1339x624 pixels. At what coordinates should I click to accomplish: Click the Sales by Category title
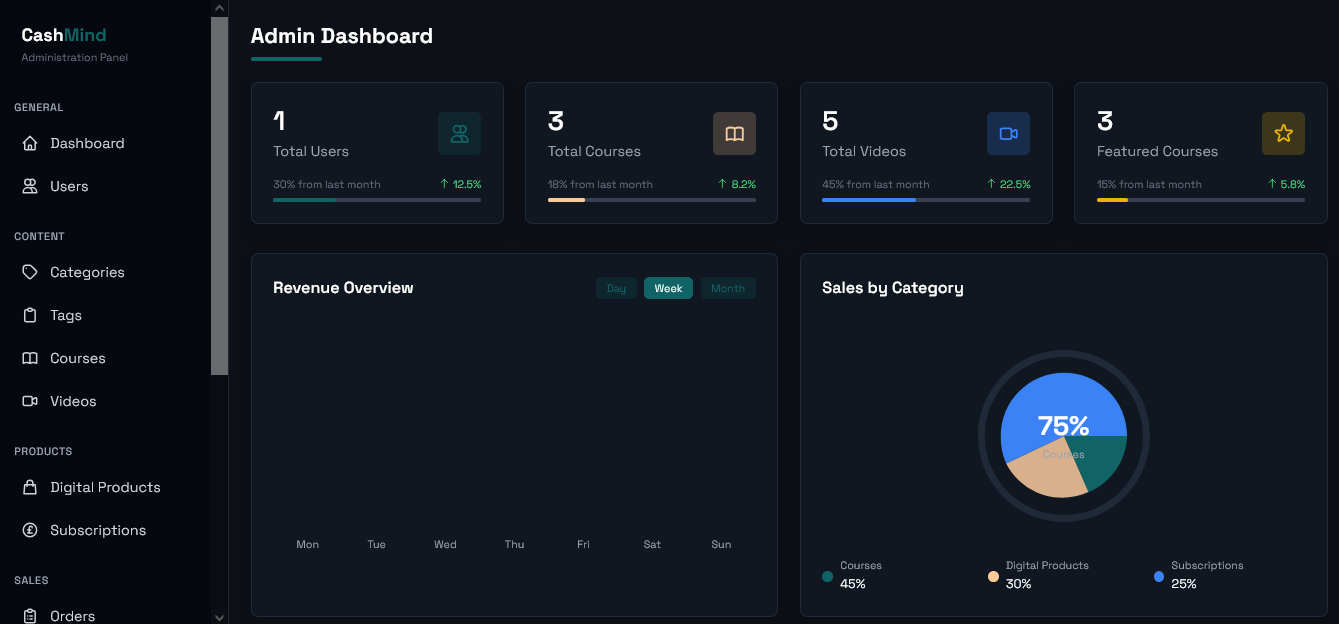point(893,288)
